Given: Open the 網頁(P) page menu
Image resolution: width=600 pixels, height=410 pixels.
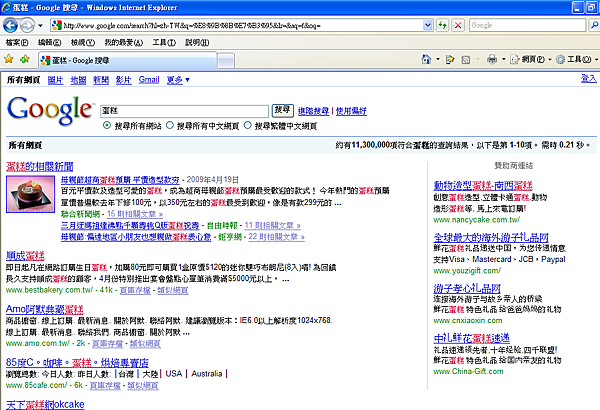Looking at the screenshot, I should (530, 59).
